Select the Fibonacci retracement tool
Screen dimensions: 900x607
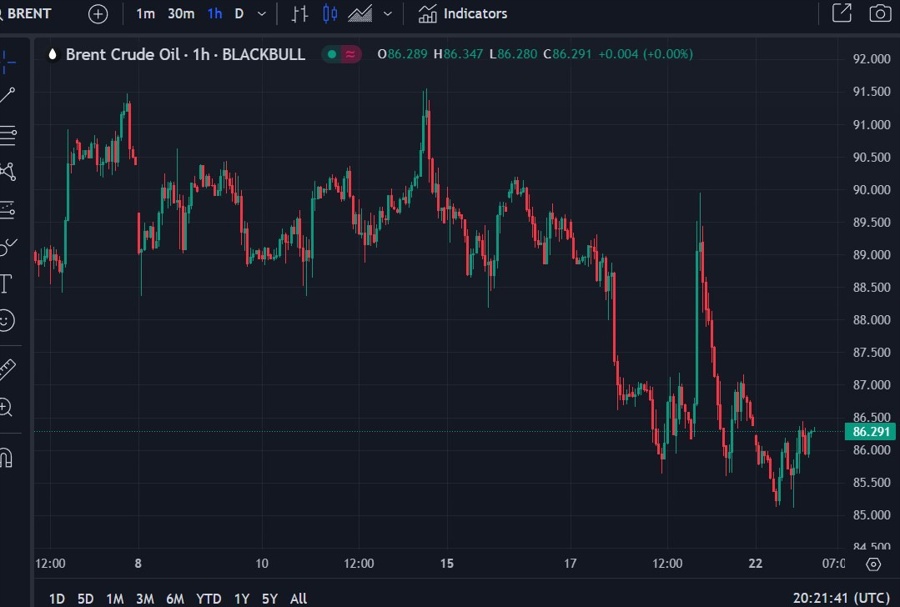tap(7, 135)
